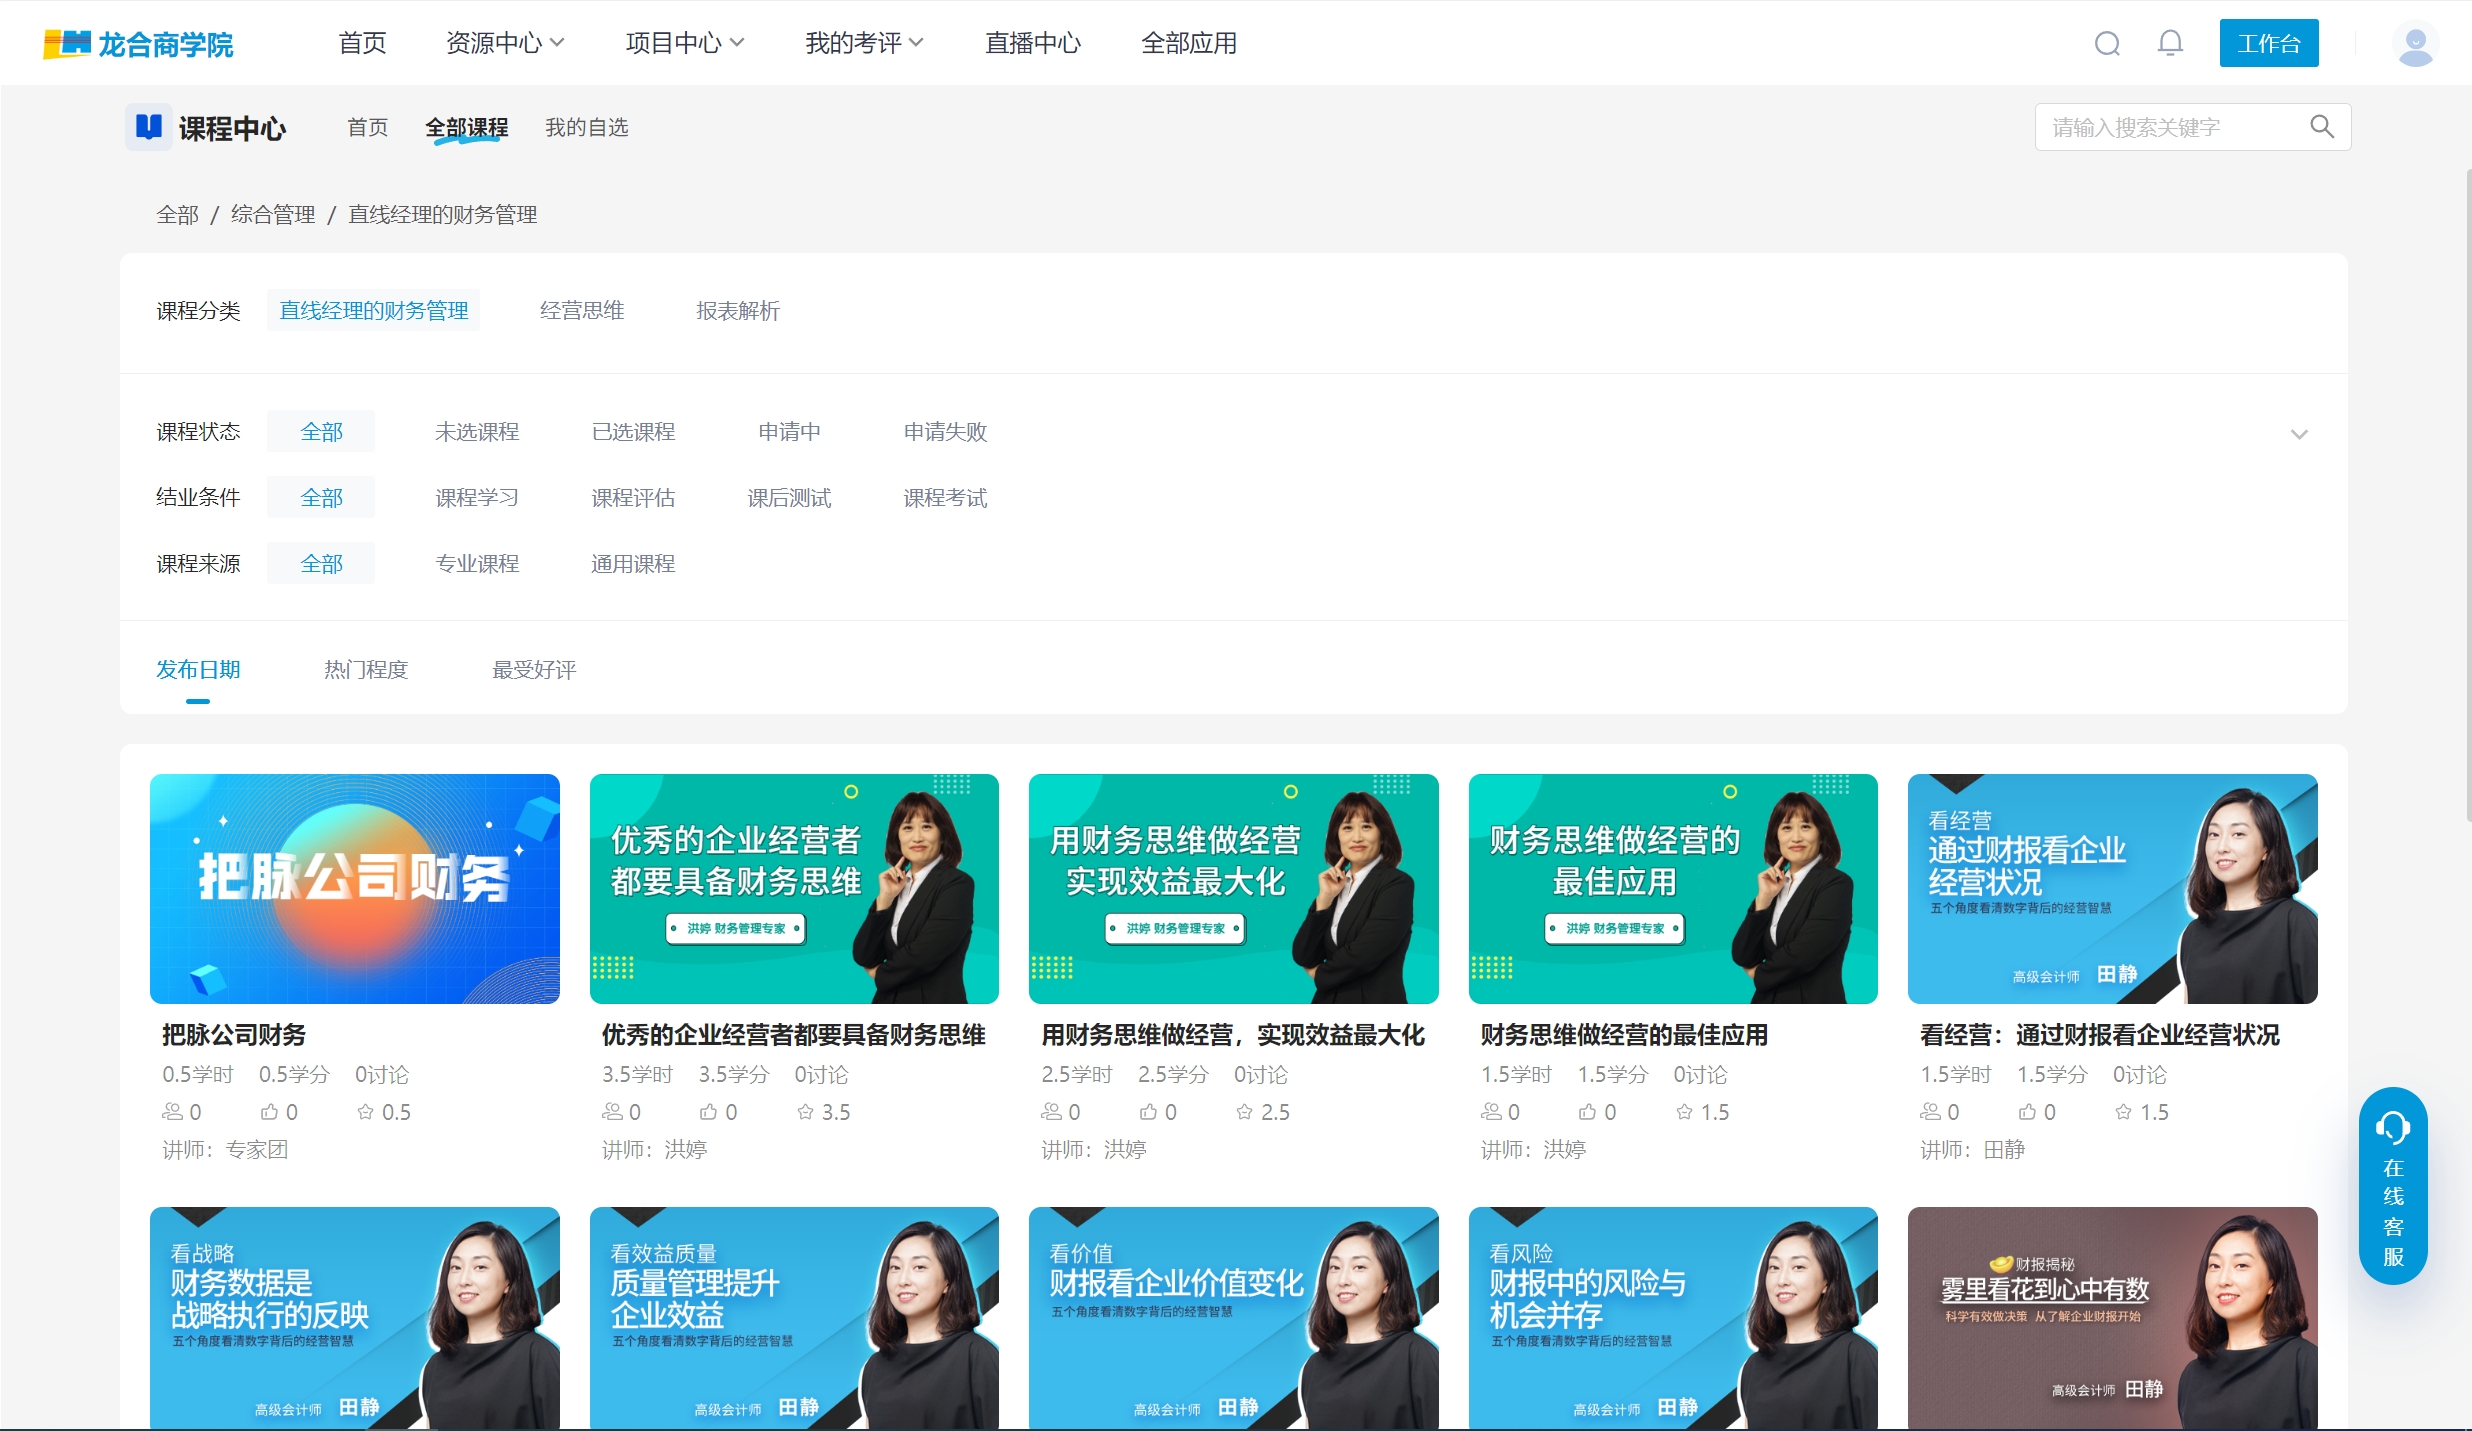Screen dimensions: 2472x1431
Task: Open the 我的考评 dropdown menu
Action: [863, 43]
